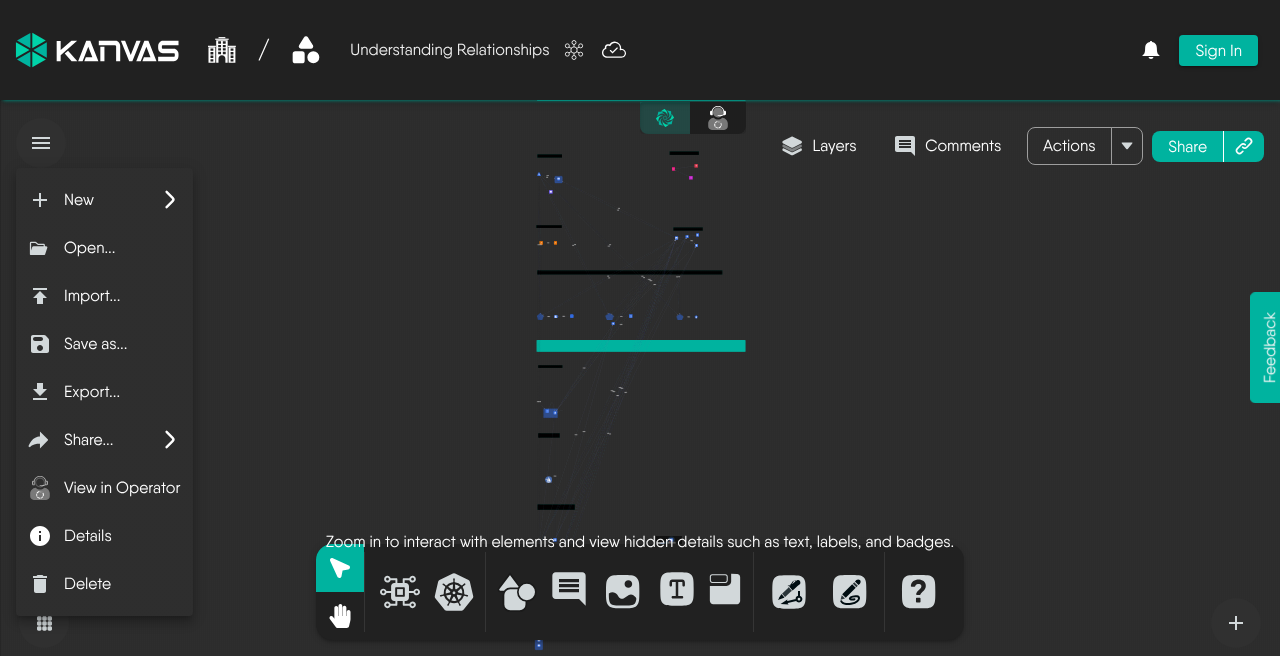Open the Kubernetes helm wheel icon

point(454,592)
